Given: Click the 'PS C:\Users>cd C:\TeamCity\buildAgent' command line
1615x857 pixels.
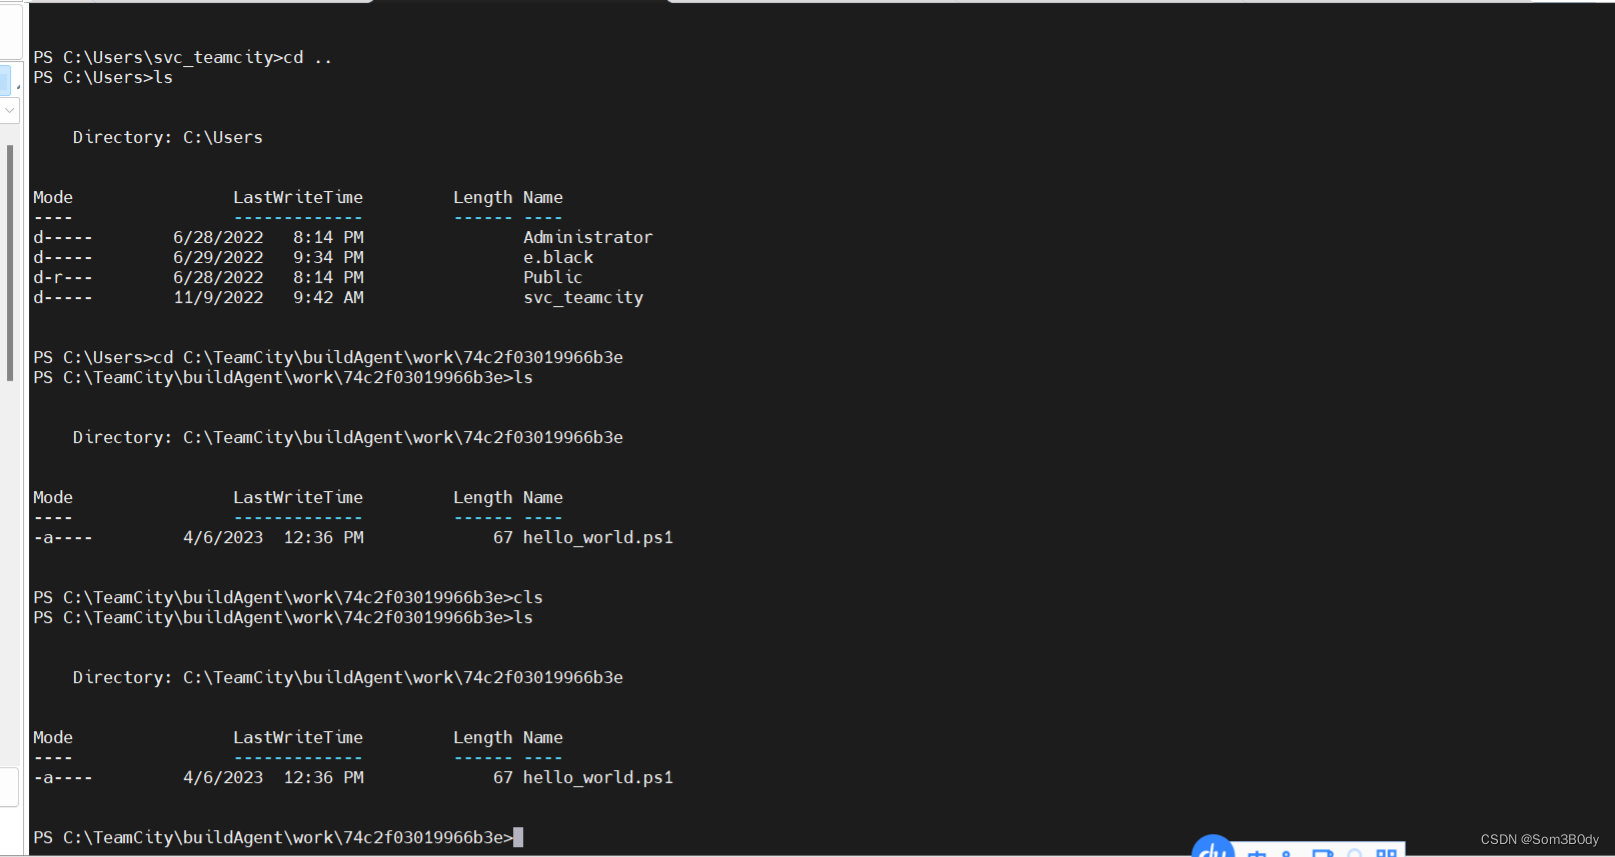Looking at the screenshot, I should point(328,357).
